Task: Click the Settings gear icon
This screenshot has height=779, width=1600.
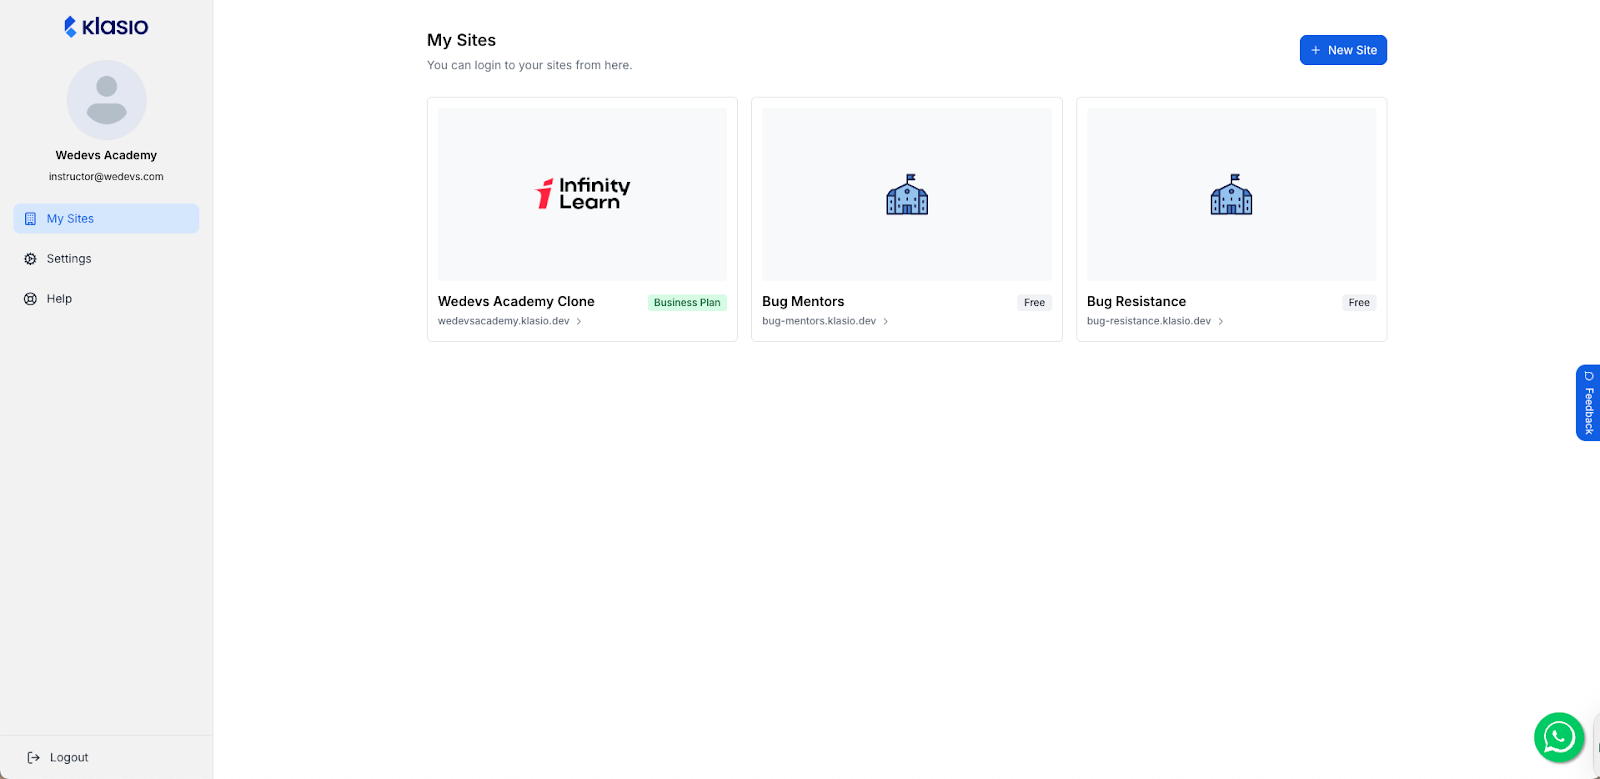Action: [x=30, y=259]
